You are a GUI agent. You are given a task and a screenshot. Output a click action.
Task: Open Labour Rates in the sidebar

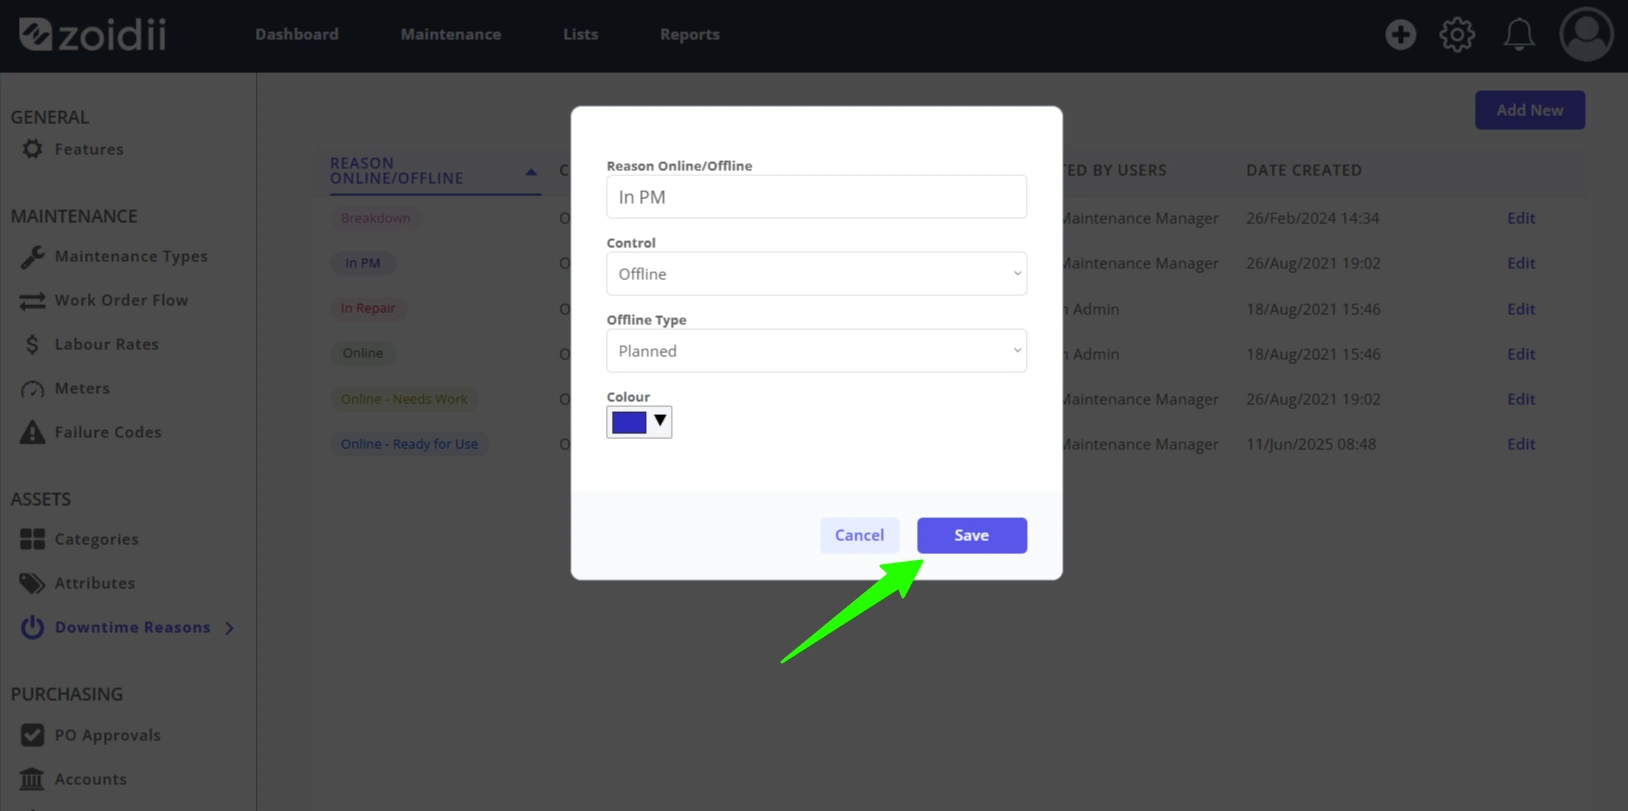click(106, 344)
